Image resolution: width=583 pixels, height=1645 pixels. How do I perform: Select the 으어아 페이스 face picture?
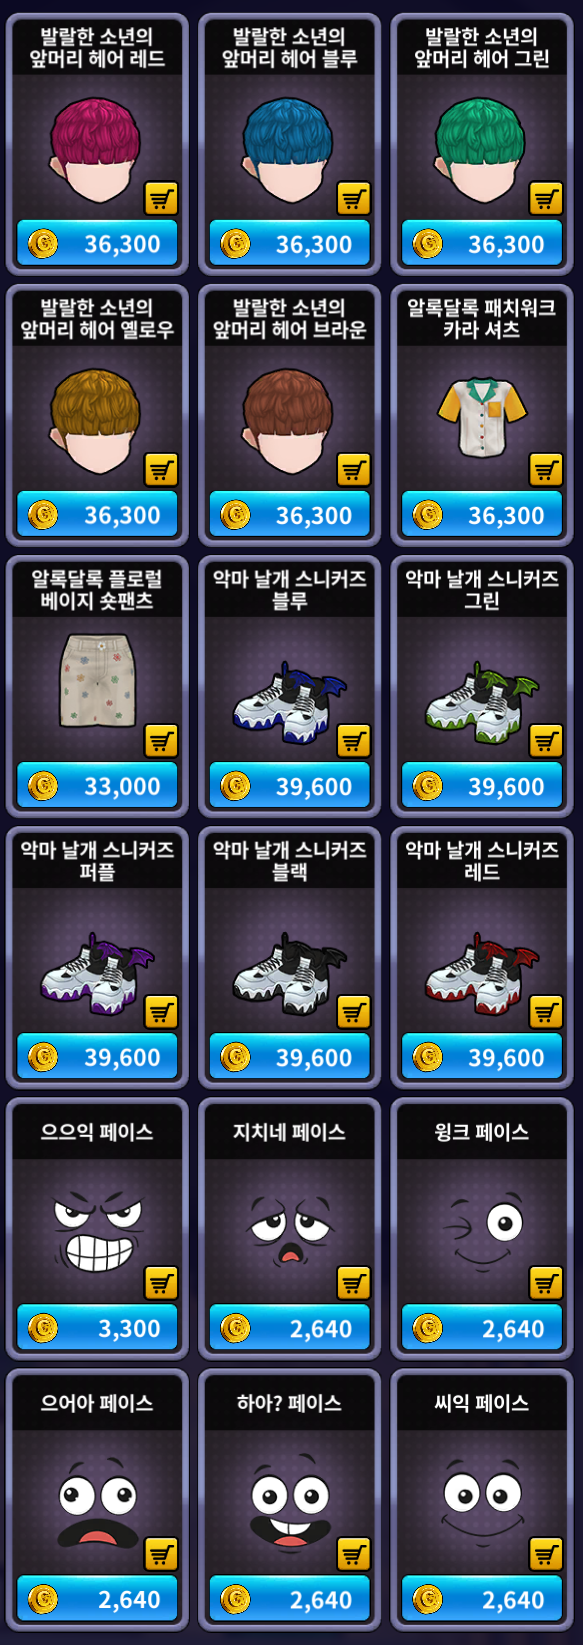[97, 1510]
